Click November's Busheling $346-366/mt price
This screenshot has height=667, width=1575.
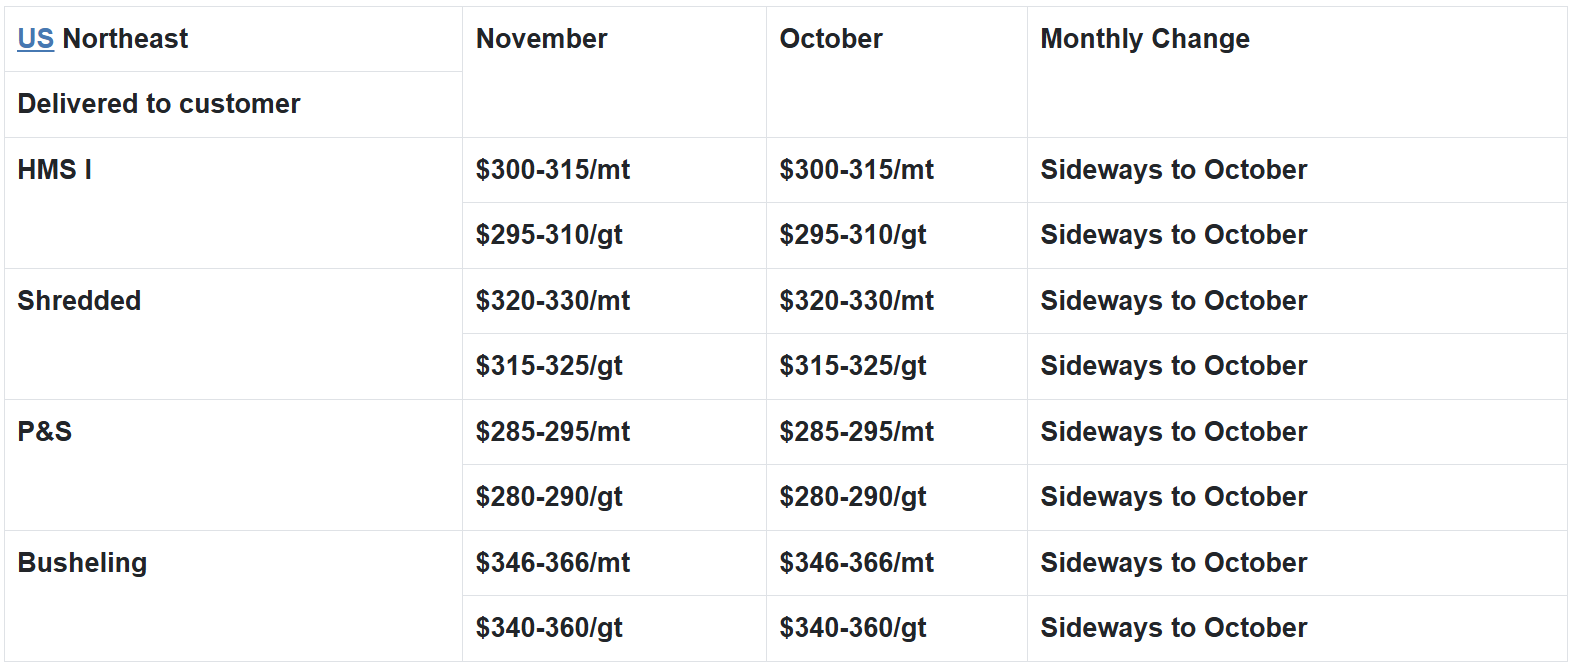(553, 563)
